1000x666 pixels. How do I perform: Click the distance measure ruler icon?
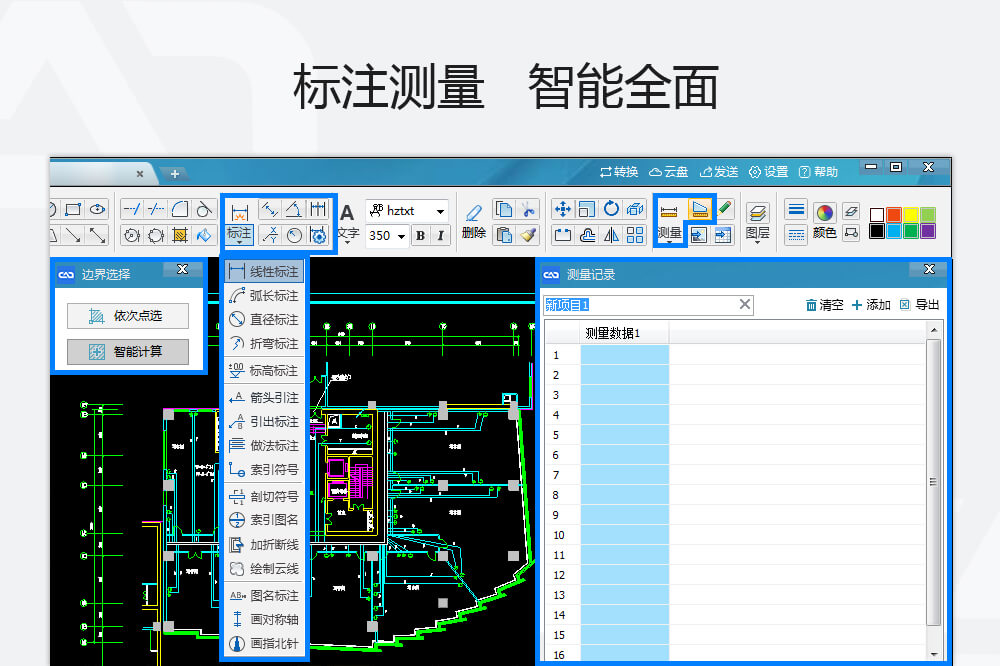click(669, 211)
